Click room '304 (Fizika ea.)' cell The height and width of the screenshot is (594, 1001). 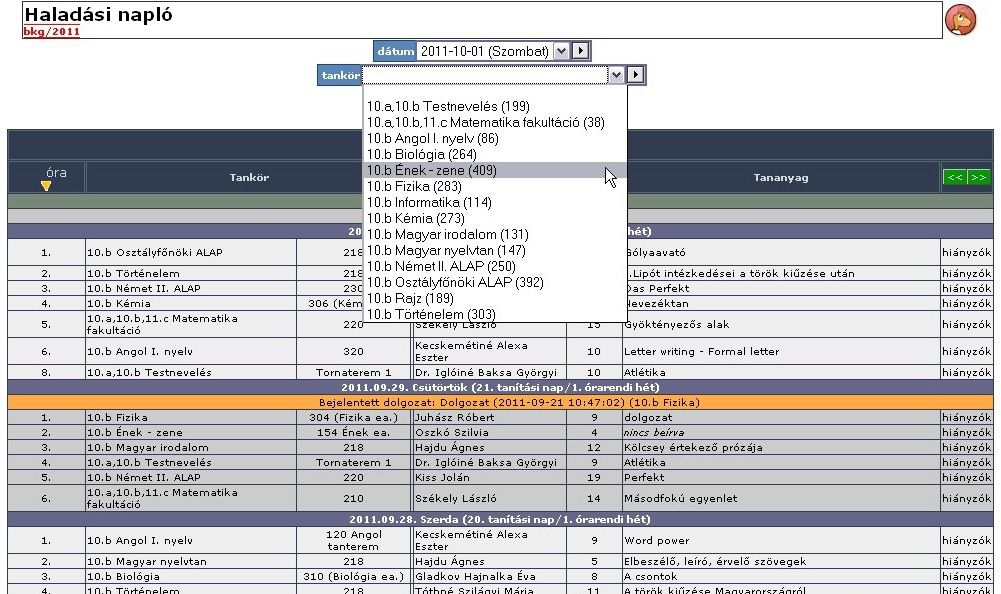(353, 417)
